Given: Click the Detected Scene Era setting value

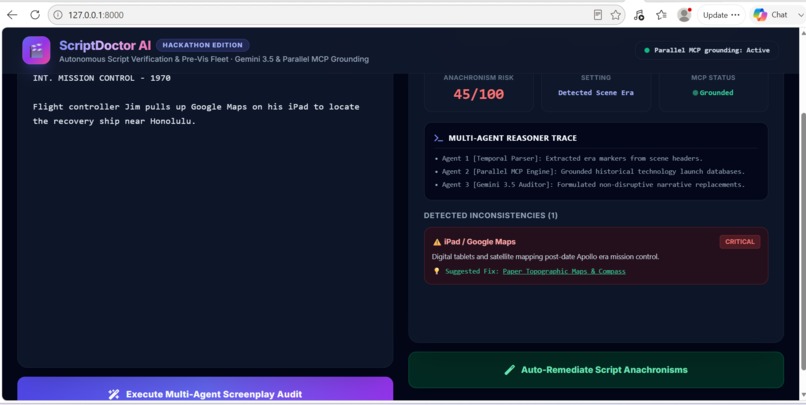Looking at the screenshot, I should 596,93.
